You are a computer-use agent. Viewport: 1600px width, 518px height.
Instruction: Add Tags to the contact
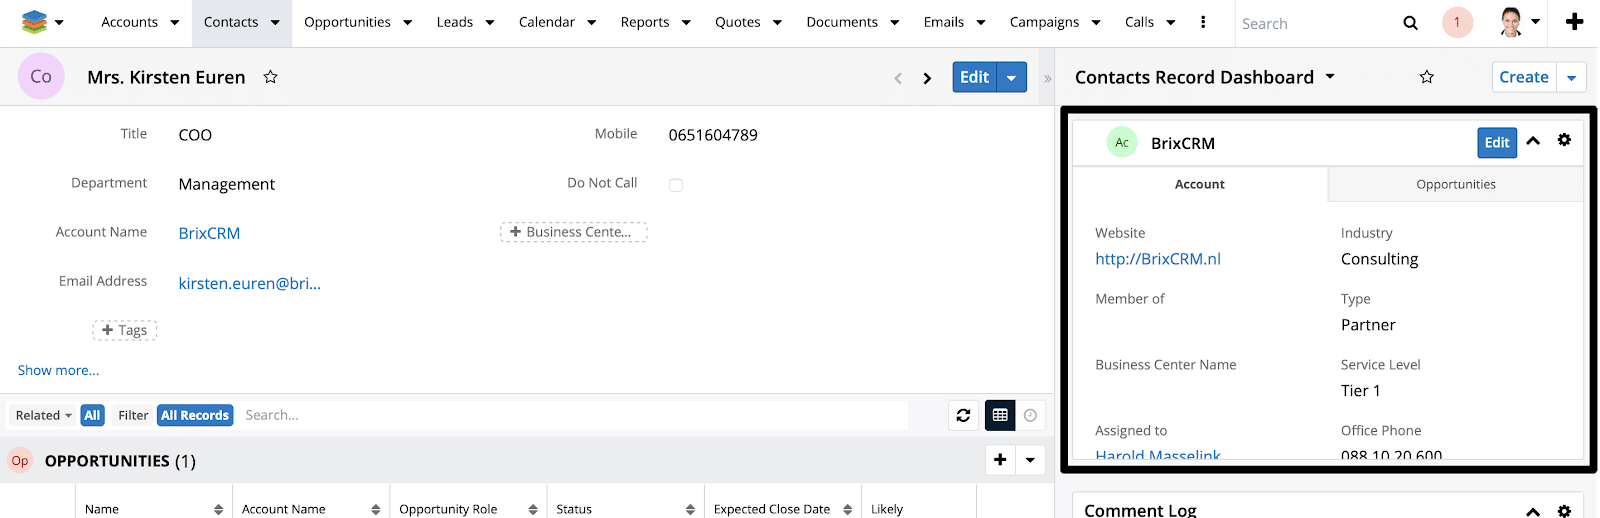tap(125, 330)
